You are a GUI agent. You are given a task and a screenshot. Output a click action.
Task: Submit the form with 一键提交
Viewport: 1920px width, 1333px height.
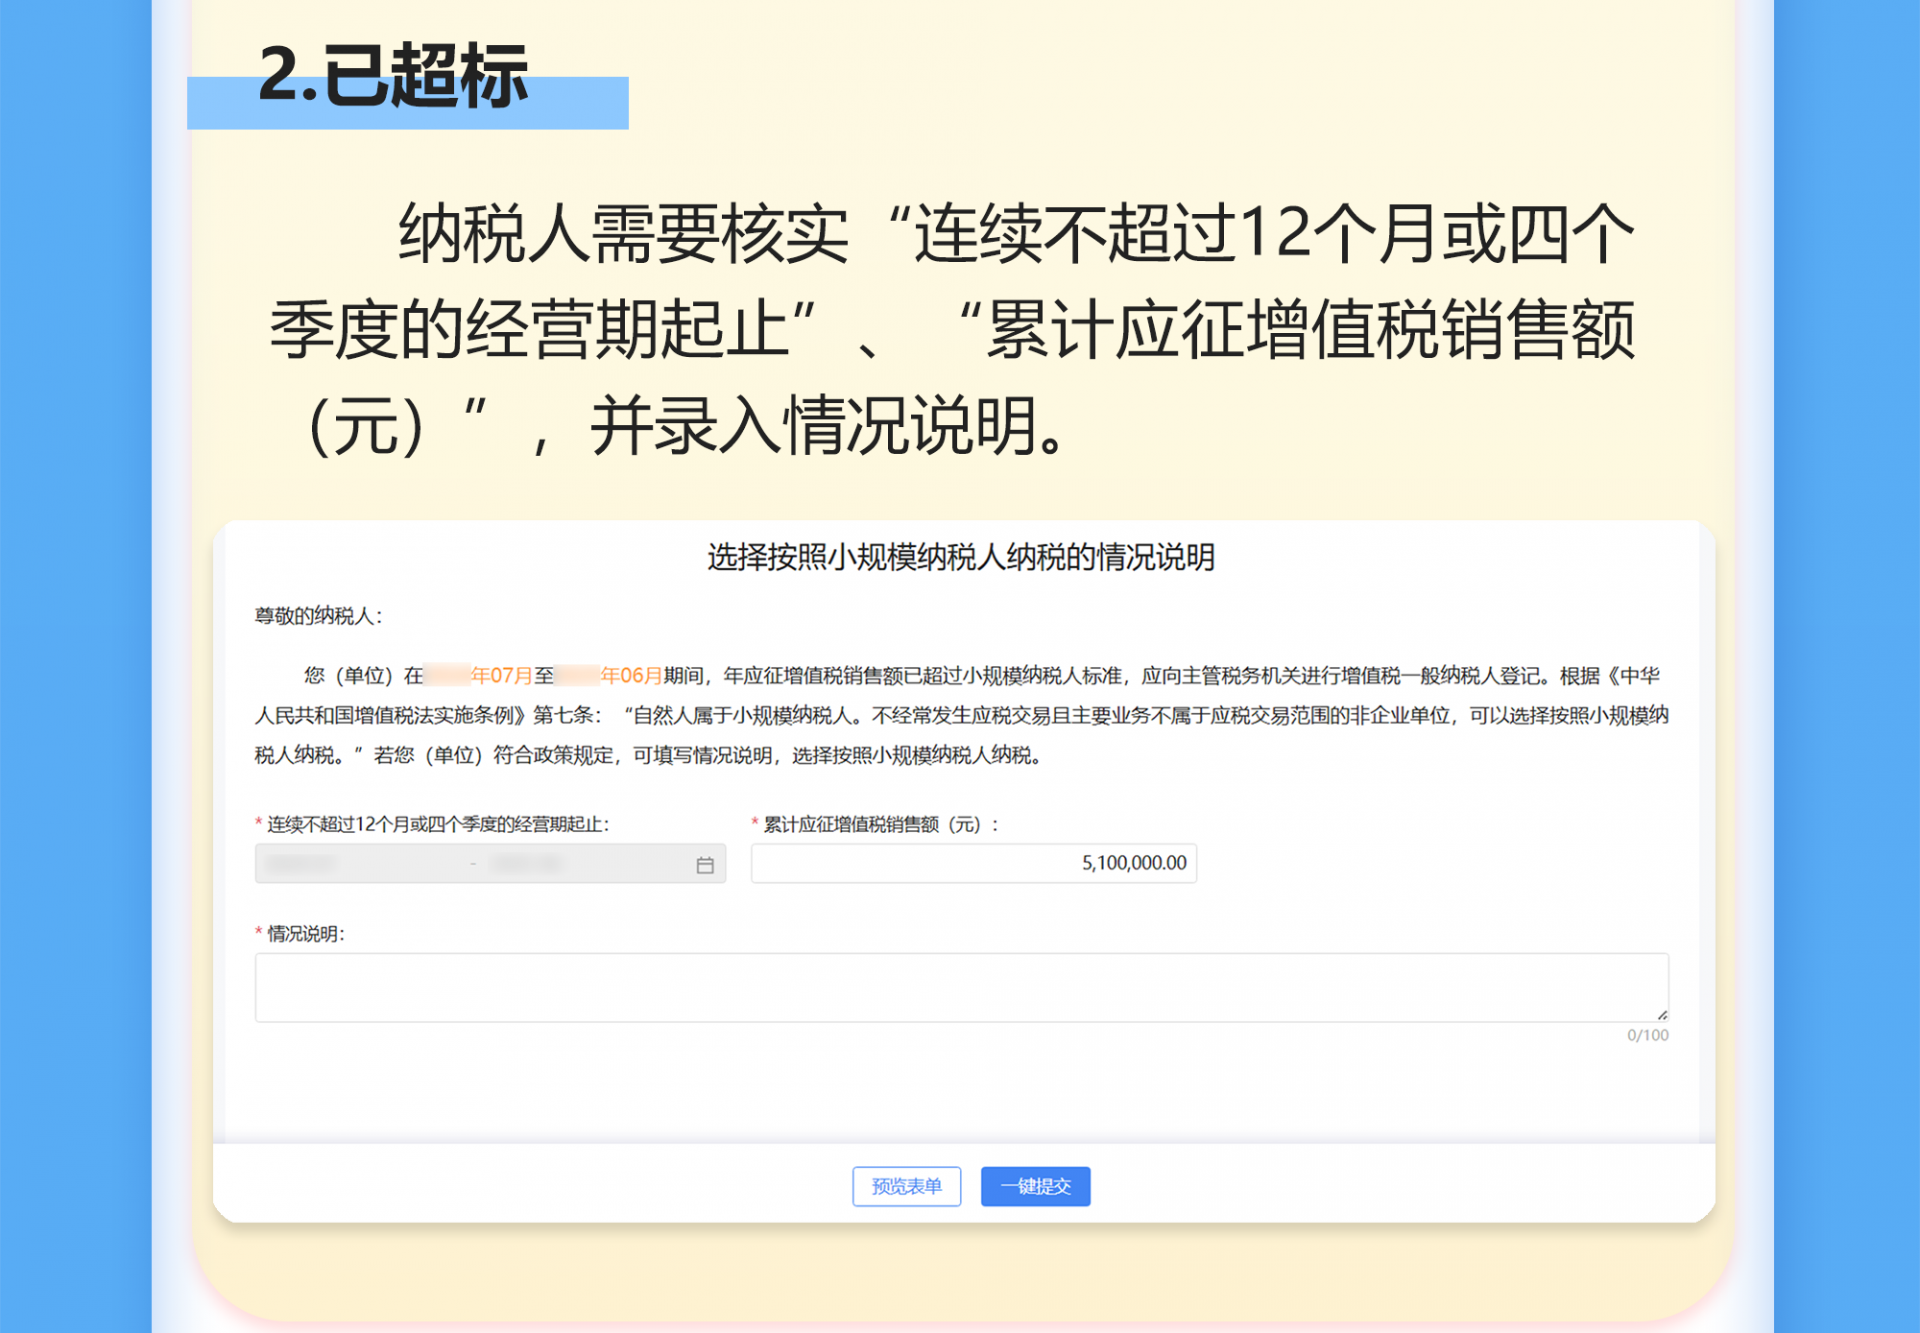pyautogui.click(x=1035, y=1186)
